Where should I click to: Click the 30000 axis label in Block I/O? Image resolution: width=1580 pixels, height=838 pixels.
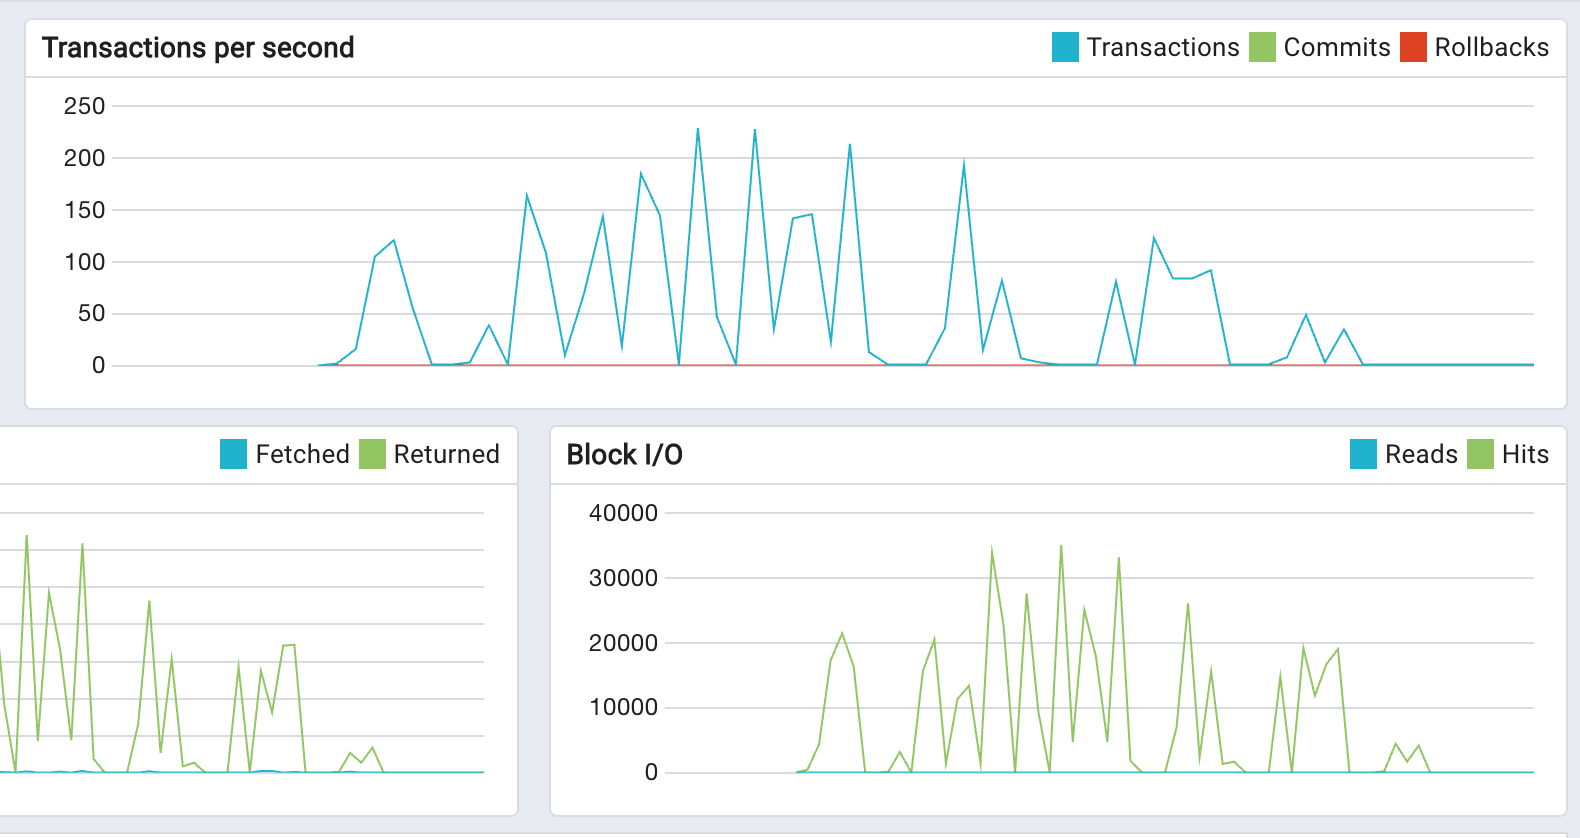point(623,578)
